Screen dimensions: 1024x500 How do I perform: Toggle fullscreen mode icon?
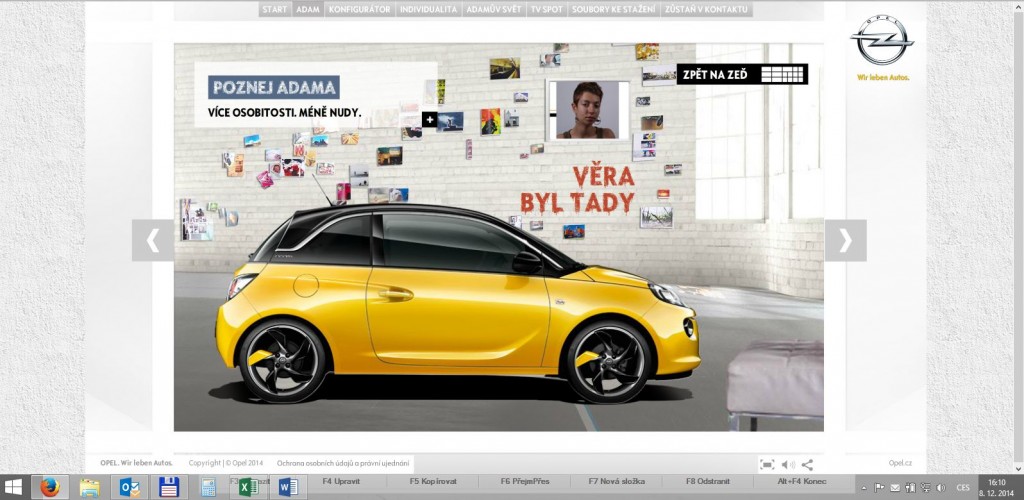click(767, 464)
